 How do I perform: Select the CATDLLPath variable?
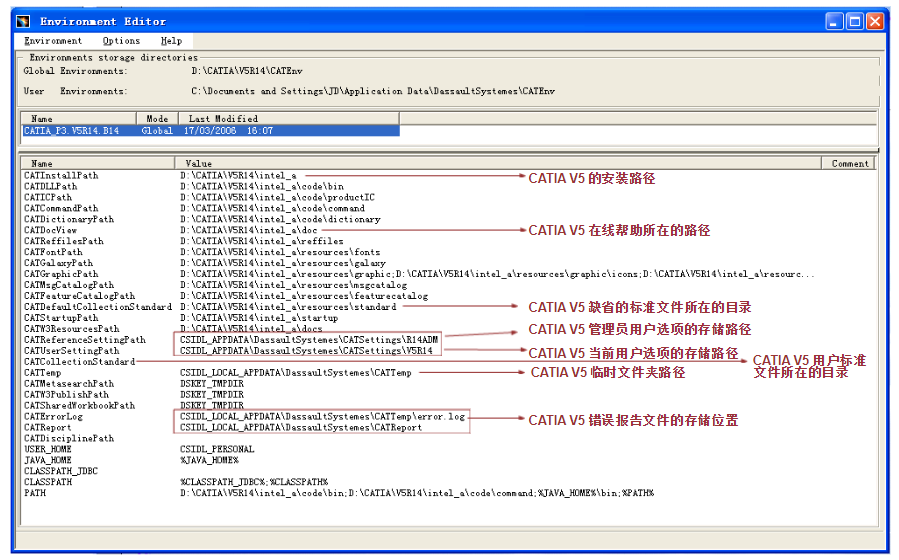tap(50, 186)
